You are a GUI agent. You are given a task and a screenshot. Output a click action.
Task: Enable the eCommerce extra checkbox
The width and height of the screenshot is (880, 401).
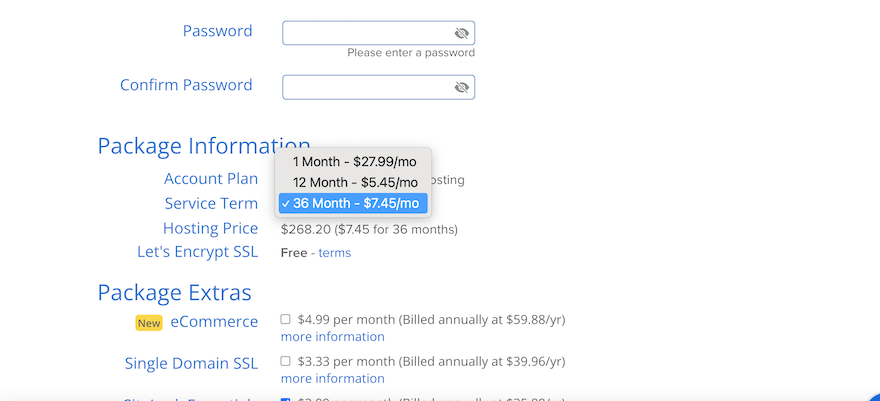coord(285,319)
